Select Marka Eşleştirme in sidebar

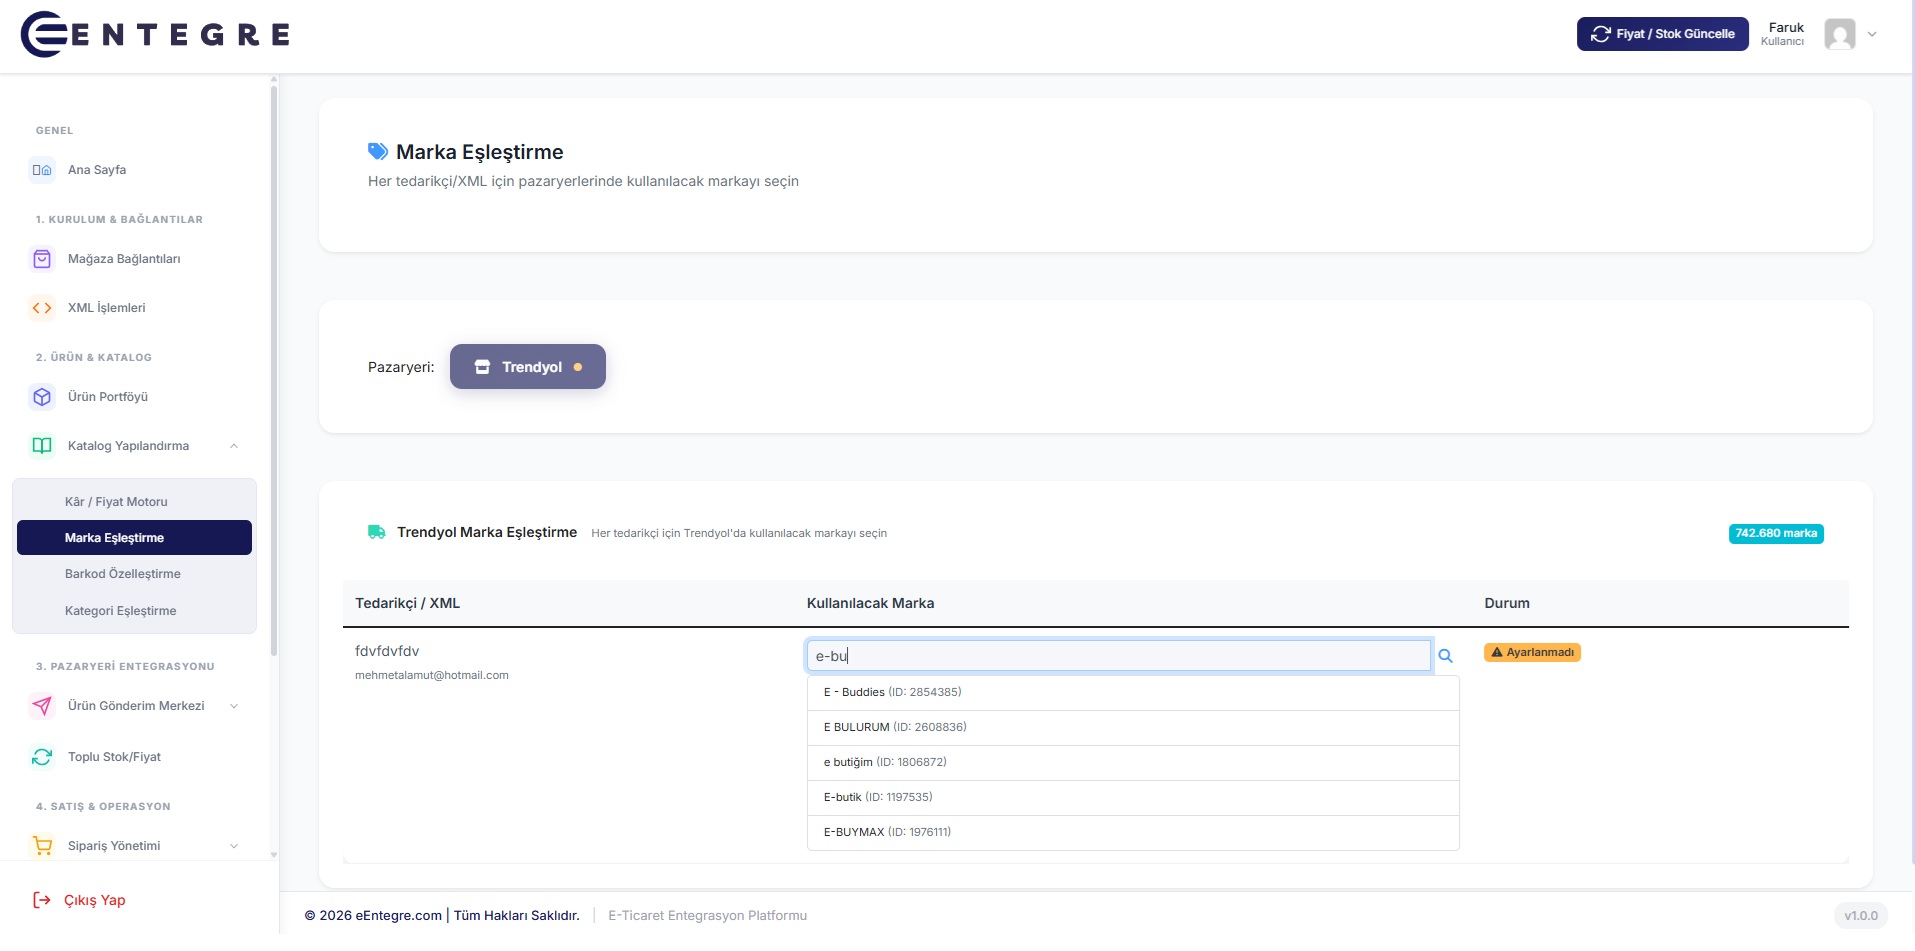coord(134,538)
